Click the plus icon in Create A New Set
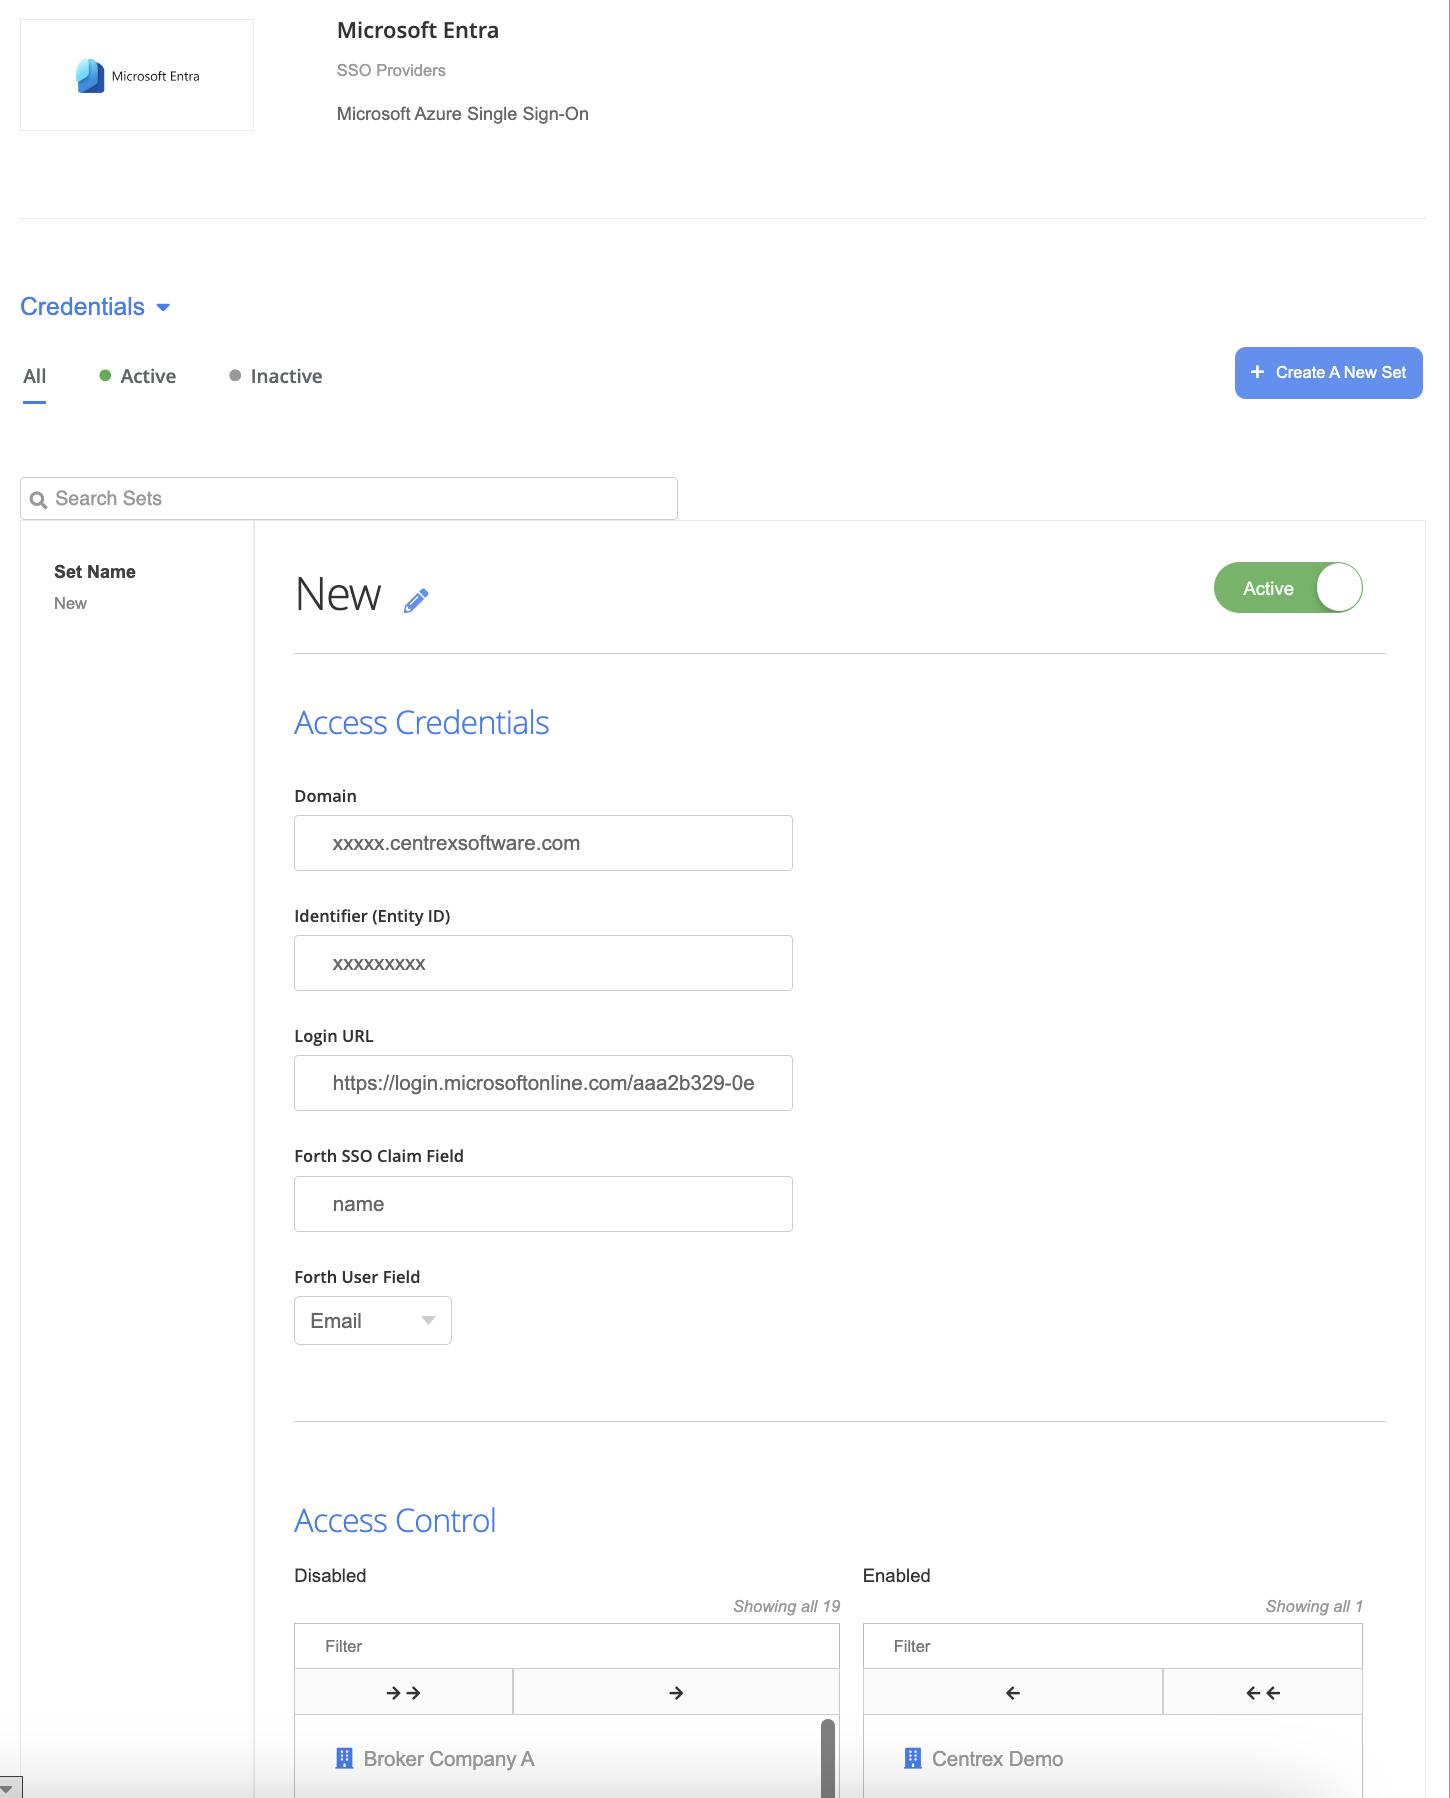This screenshot has height=1798, width=1450. tap(1257, 372)
